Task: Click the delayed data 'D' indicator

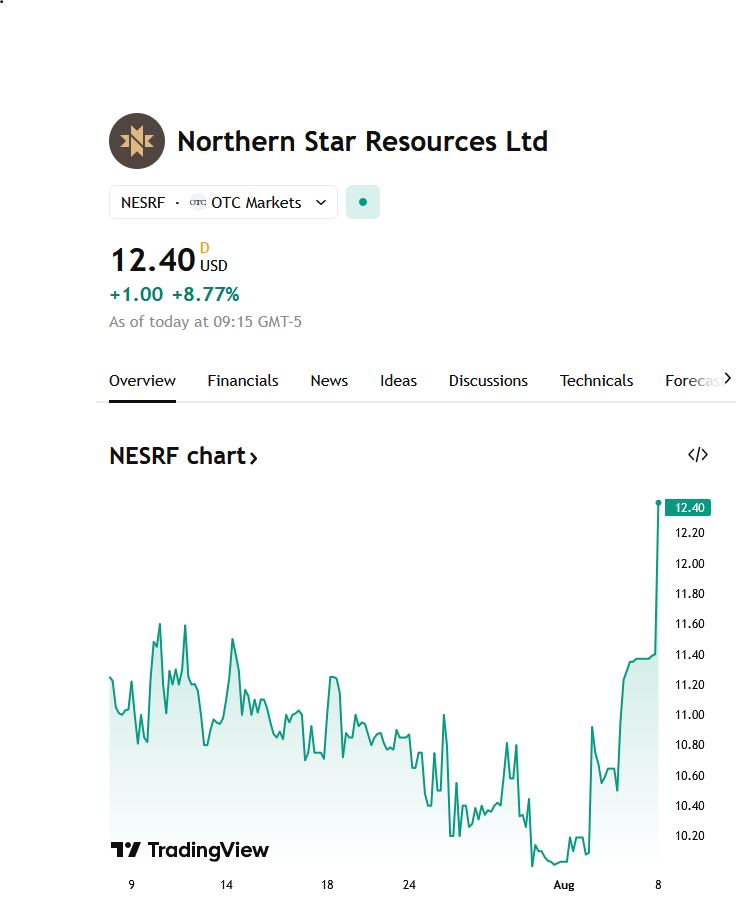Action: [x=205, y=248]
